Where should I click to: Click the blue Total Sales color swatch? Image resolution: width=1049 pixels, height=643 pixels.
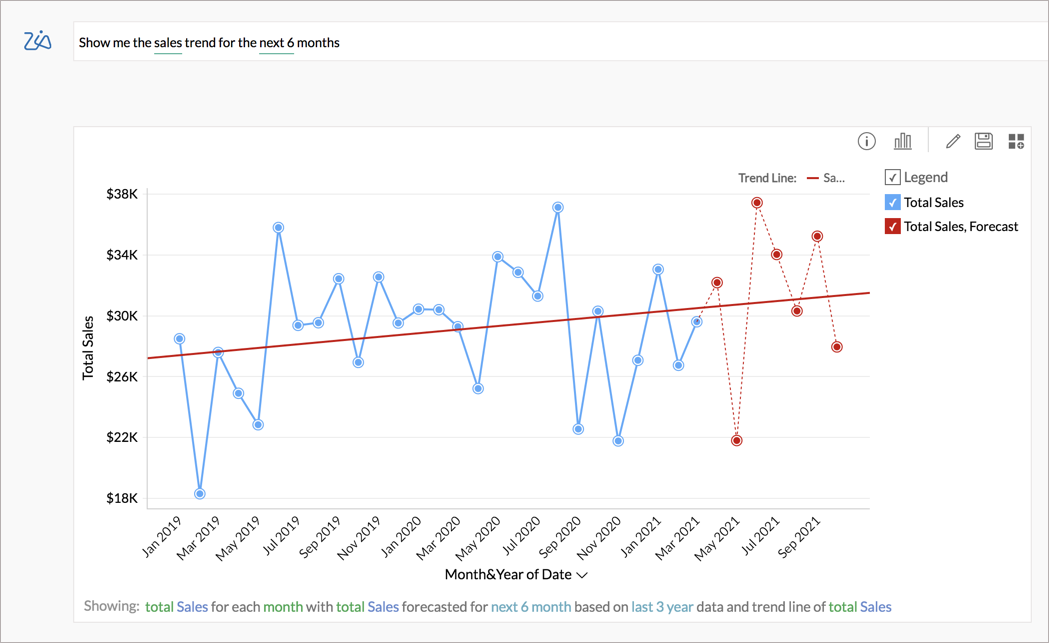[891, 202]
